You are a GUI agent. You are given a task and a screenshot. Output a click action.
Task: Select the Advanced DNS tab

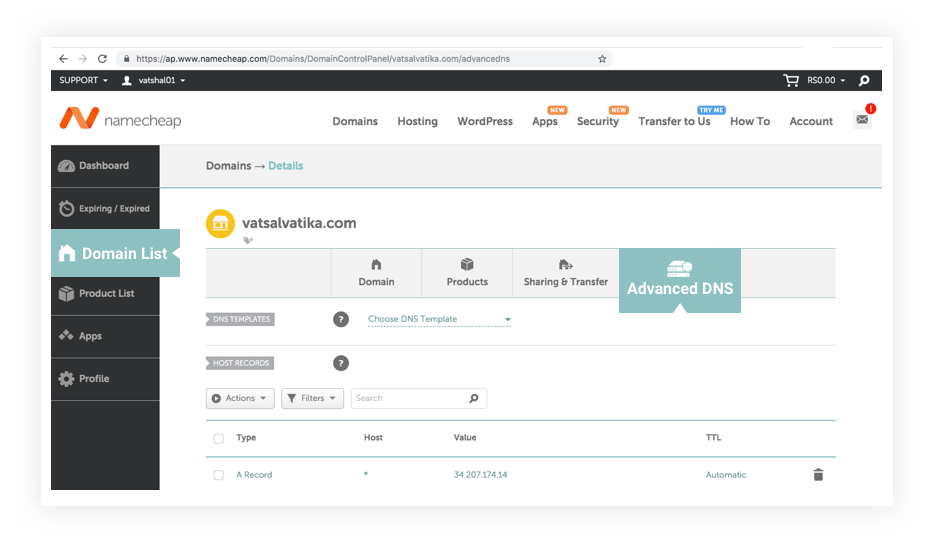680,280
